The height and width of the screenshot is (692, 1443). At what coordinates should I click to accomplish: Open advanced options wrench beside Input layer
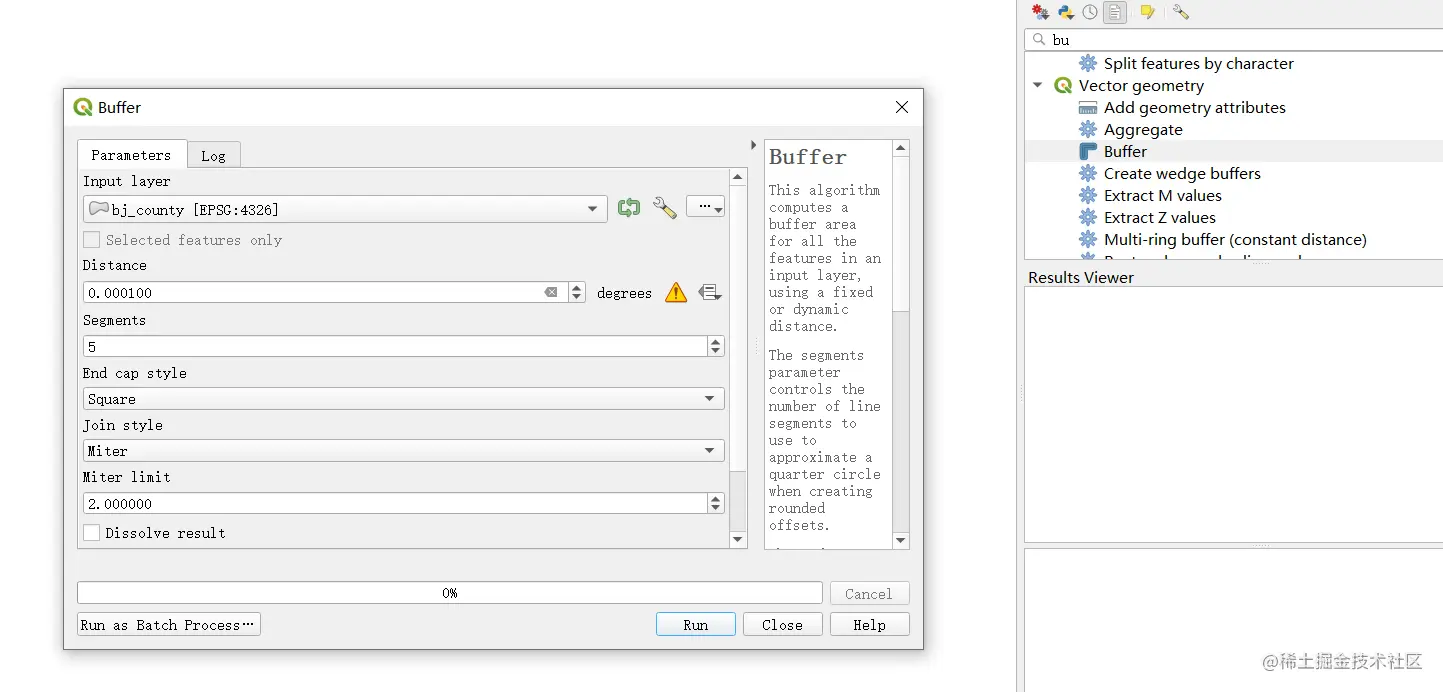[x=664, y=208]
